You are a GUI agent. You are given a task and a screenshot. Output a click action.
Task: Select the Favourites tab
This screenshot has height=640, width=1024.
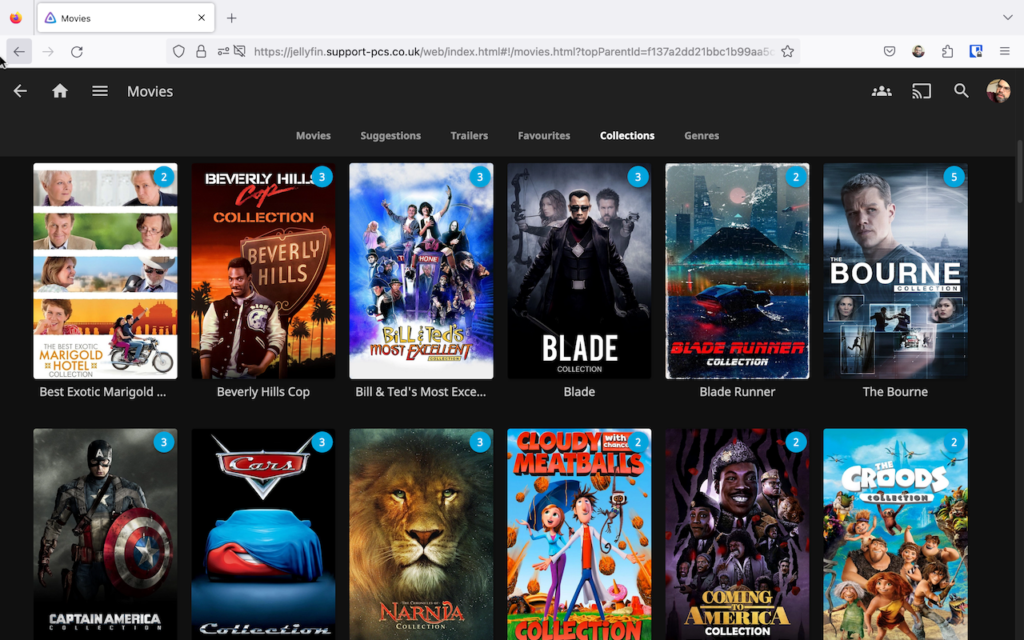544,136
